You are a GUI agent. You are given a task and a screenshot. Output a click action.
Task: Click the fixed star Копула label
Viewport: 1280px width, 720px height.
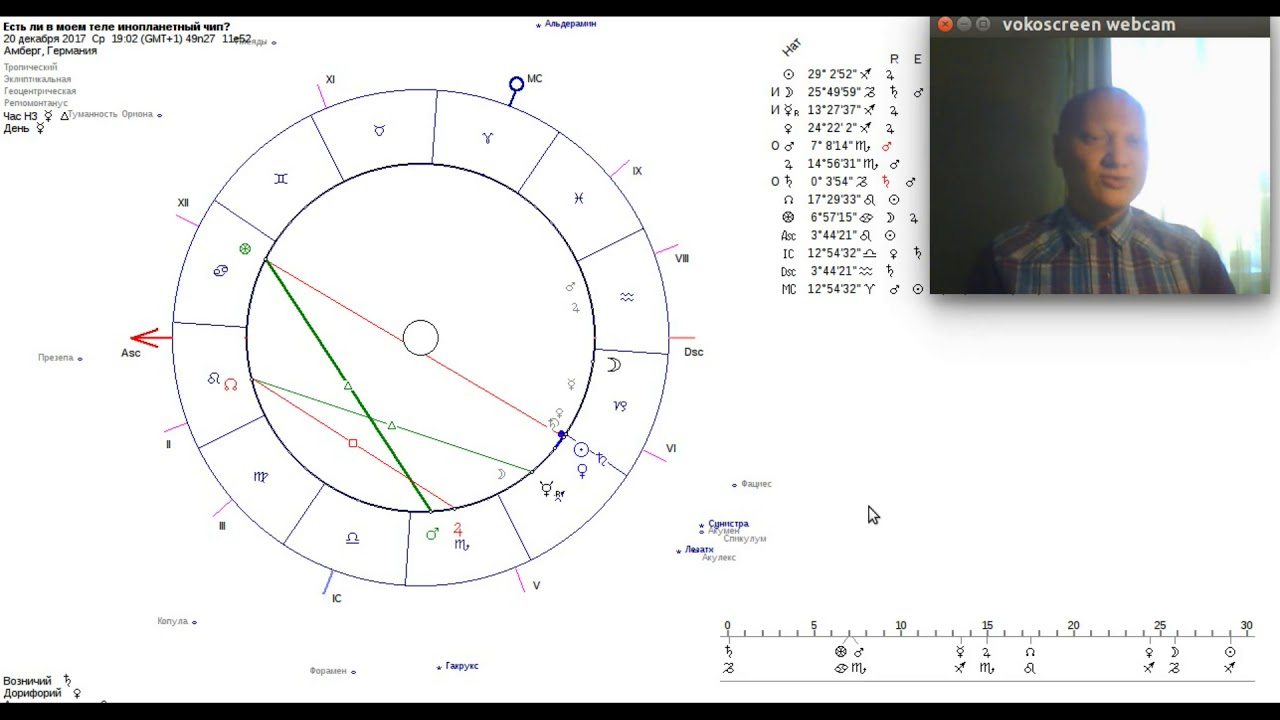(172, 621)
